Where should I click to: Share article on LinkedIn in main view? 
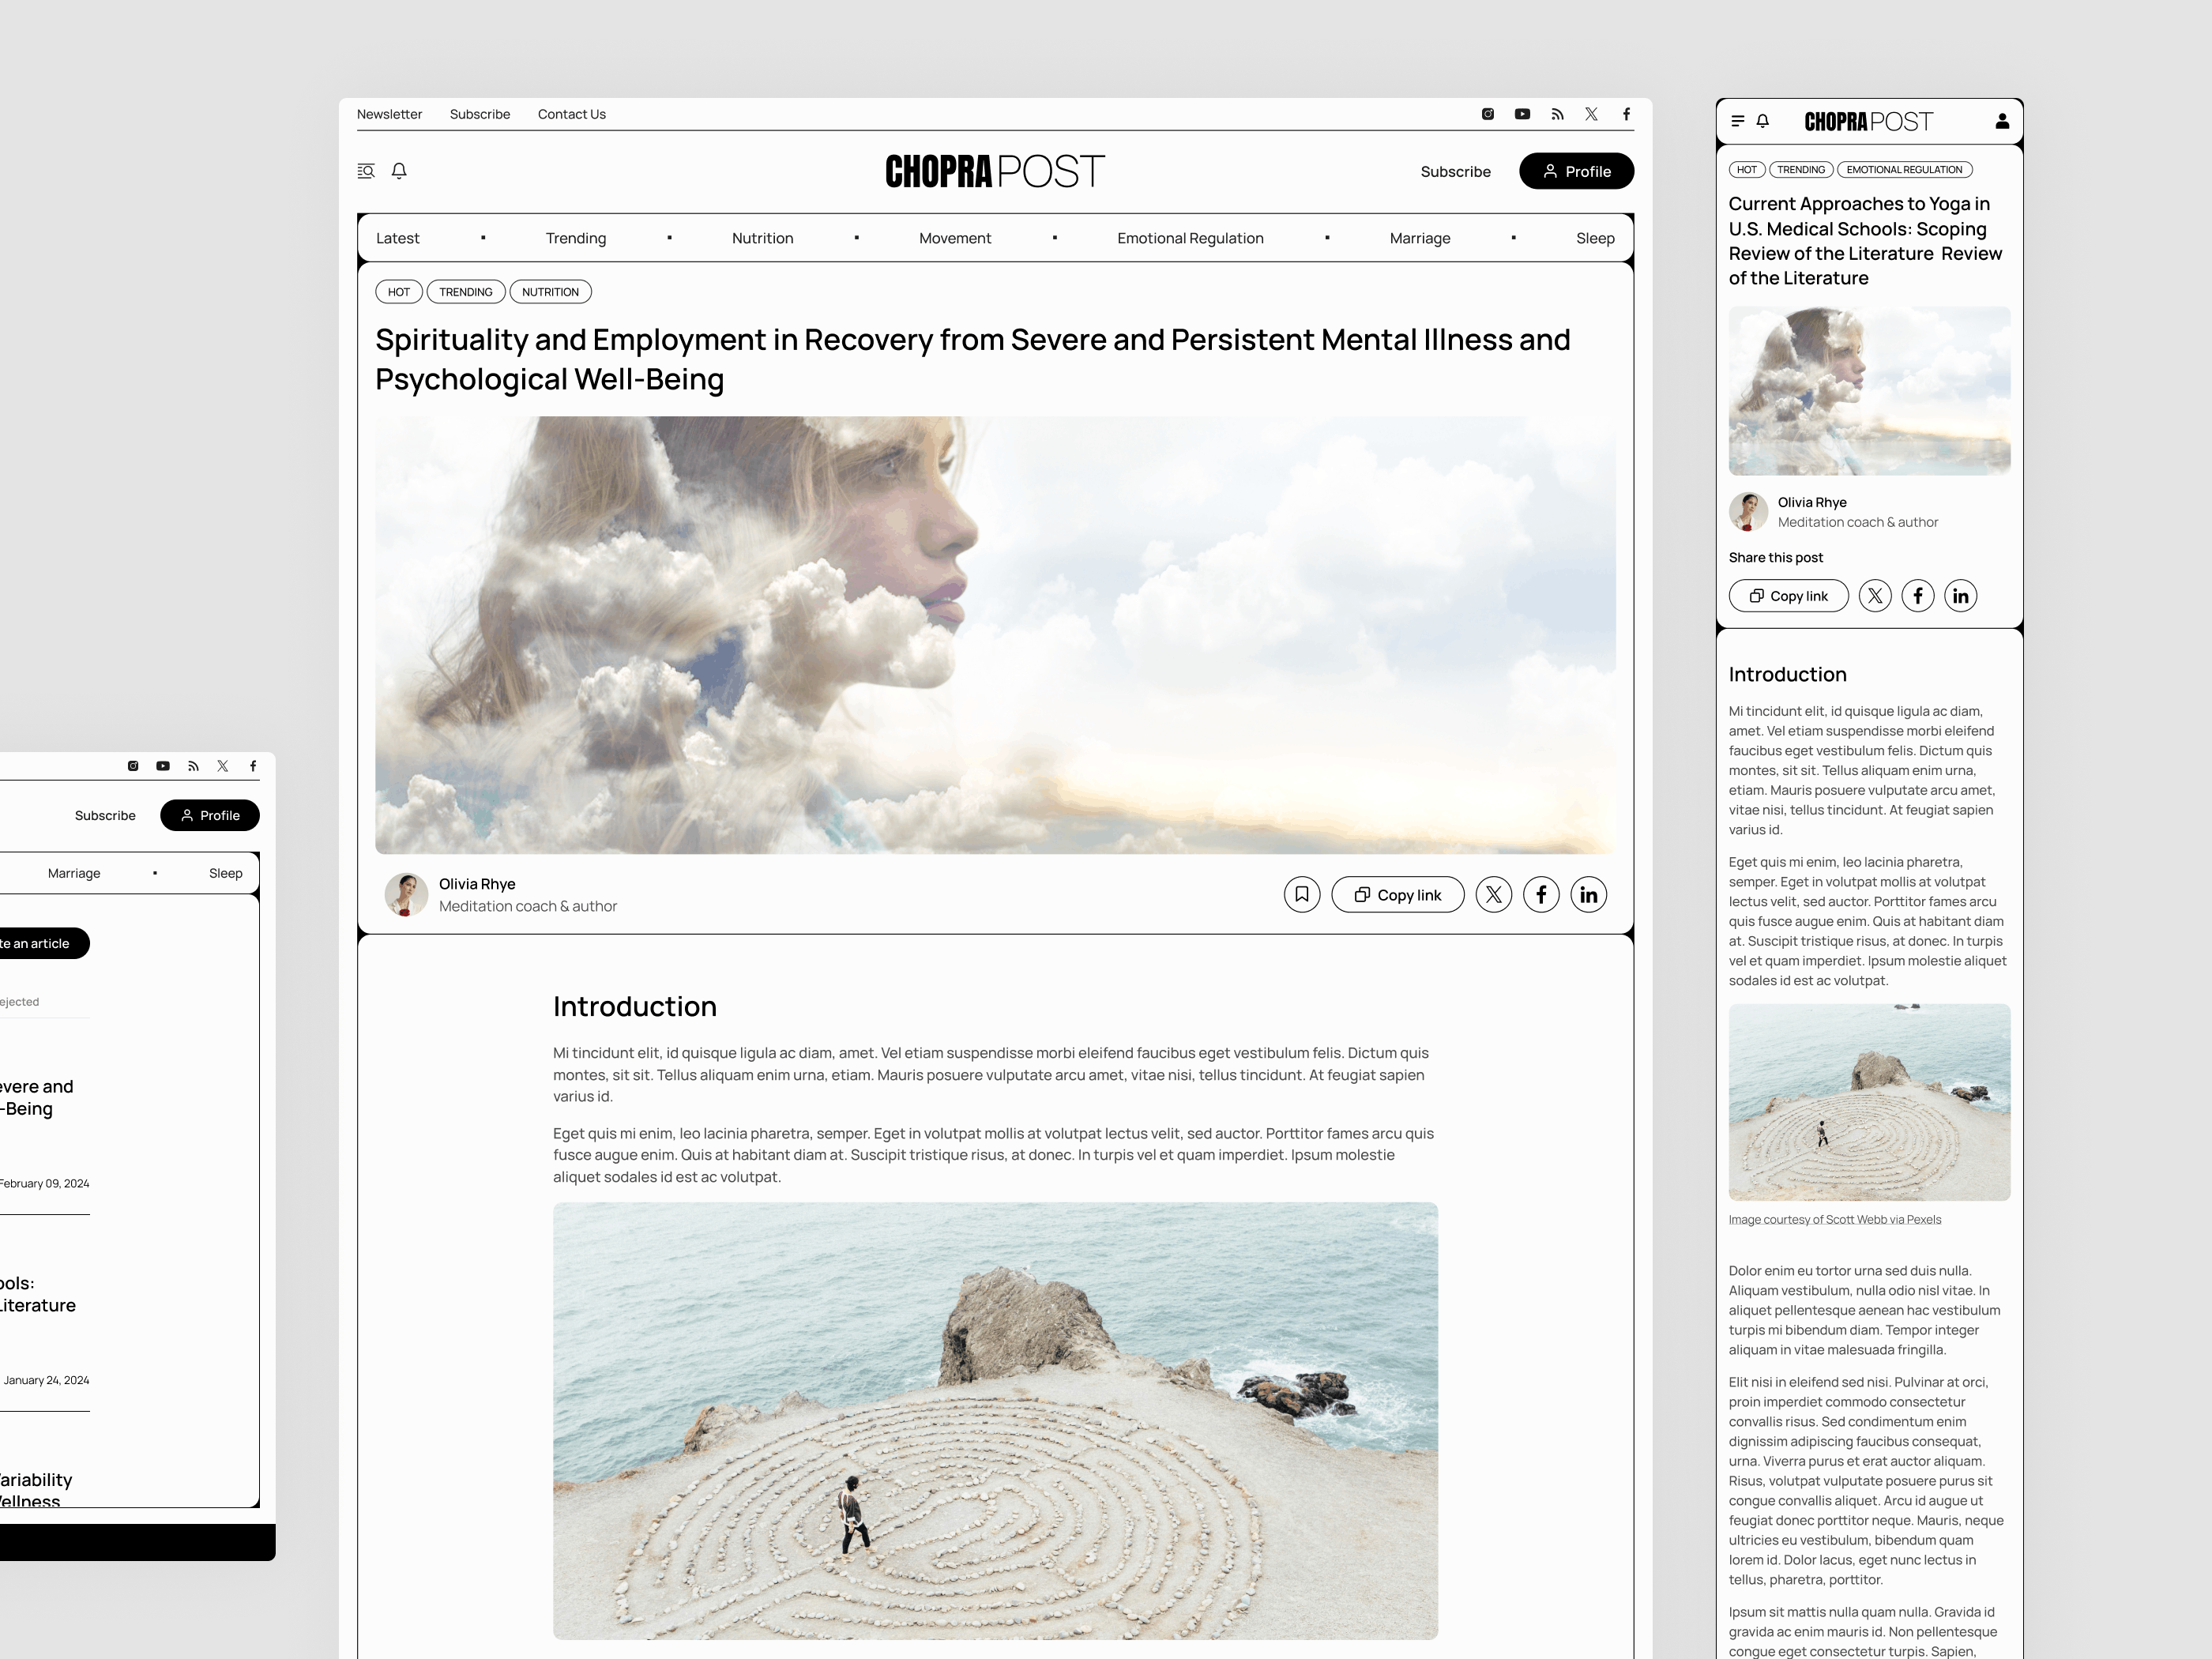pyautogui.click(x=1588, y=894)
